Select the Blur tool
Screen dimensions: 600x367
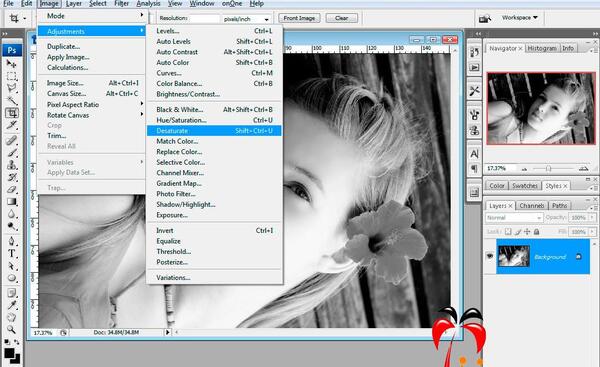click(x=11, y=214)
